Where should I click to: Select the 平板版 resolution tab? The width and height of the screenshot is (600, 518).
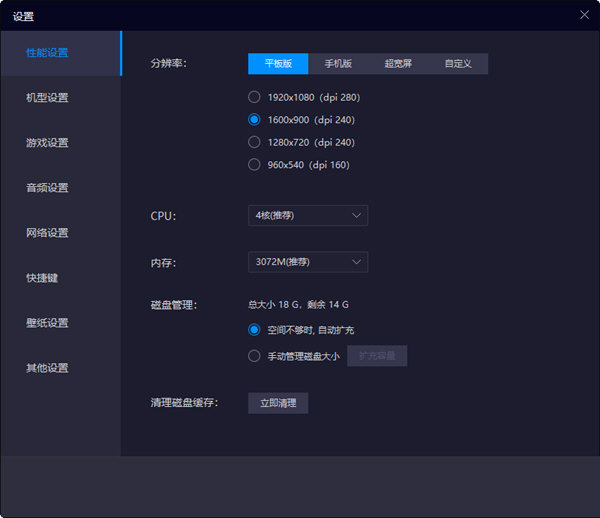pos(278,64)
